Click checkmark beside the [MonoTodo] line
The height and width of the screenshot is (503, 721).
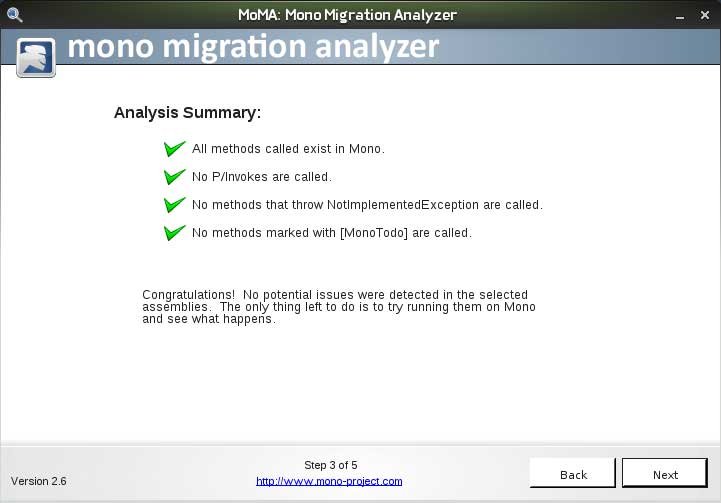point(175,233)
